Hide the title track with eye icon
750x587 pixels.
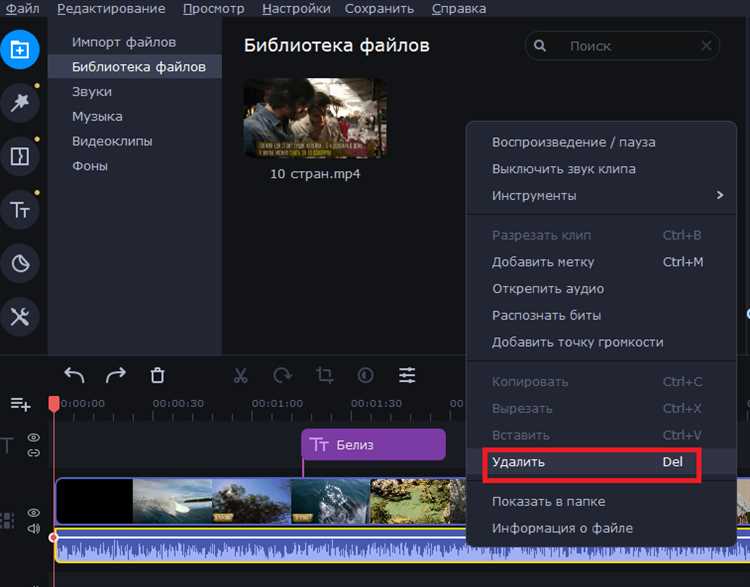34,437
